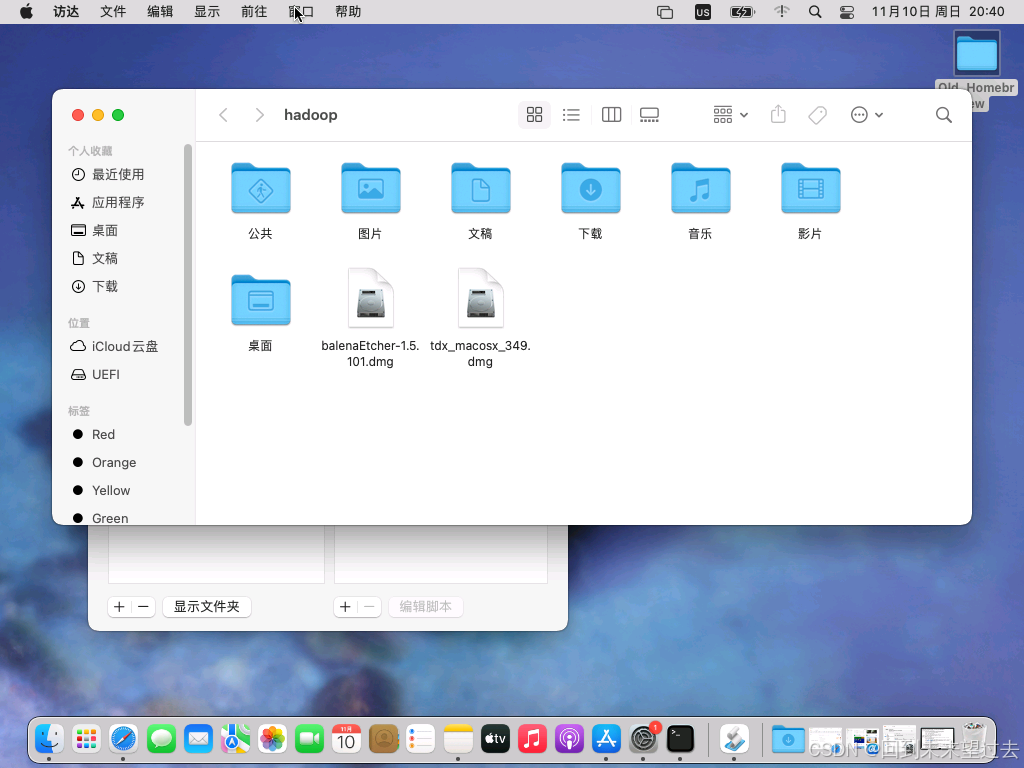Viewport: 1024px width, 768px height.
Task: Open the App Store from the Dock
Action: click(x=606, y=739)
